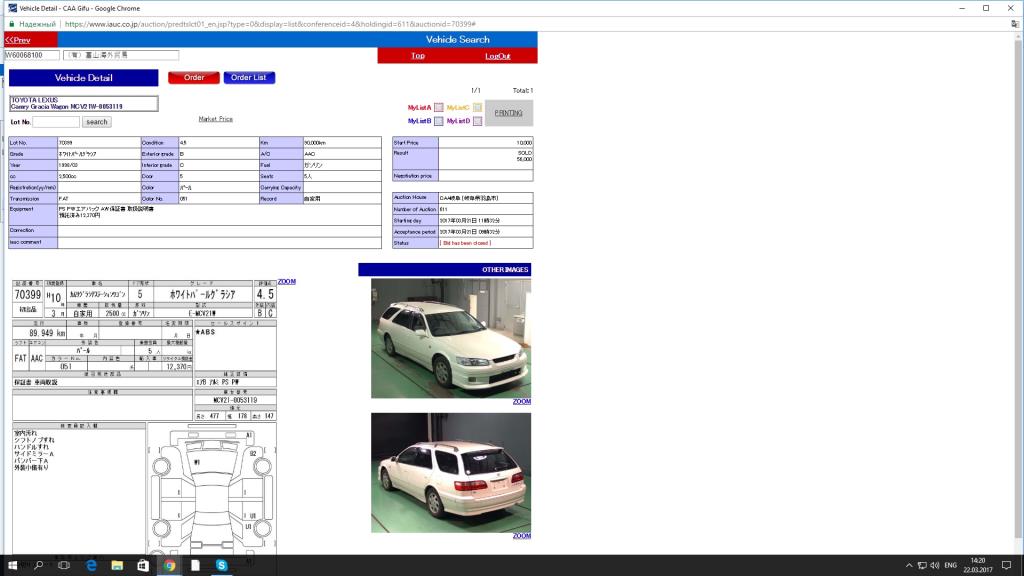
Task: Click the translate page icon in address bar
Action: click(1015, 24)
